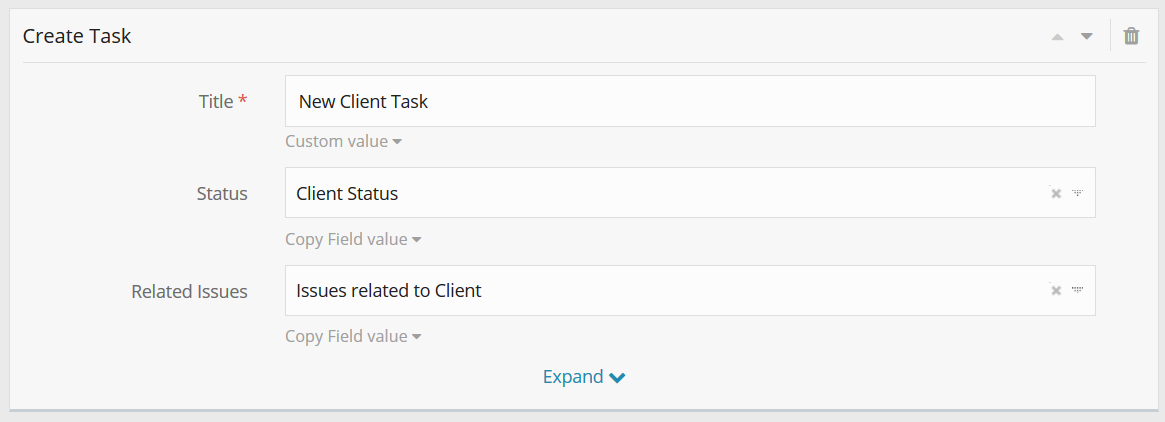This screenshot has width=1165, height=422.
Task: Select the Issues related to Client field
Action: click(660, 291)
